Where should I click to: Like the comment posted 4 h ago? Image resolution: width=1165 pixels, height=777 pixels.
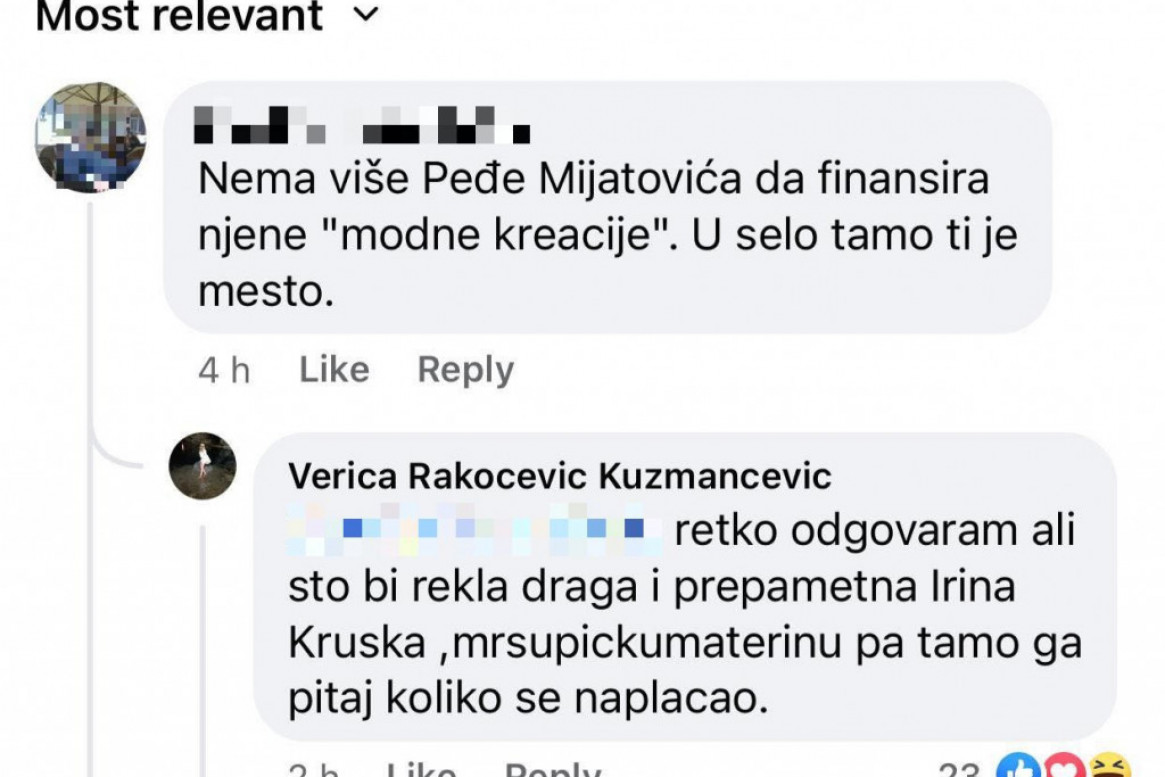tap(334, 370)
